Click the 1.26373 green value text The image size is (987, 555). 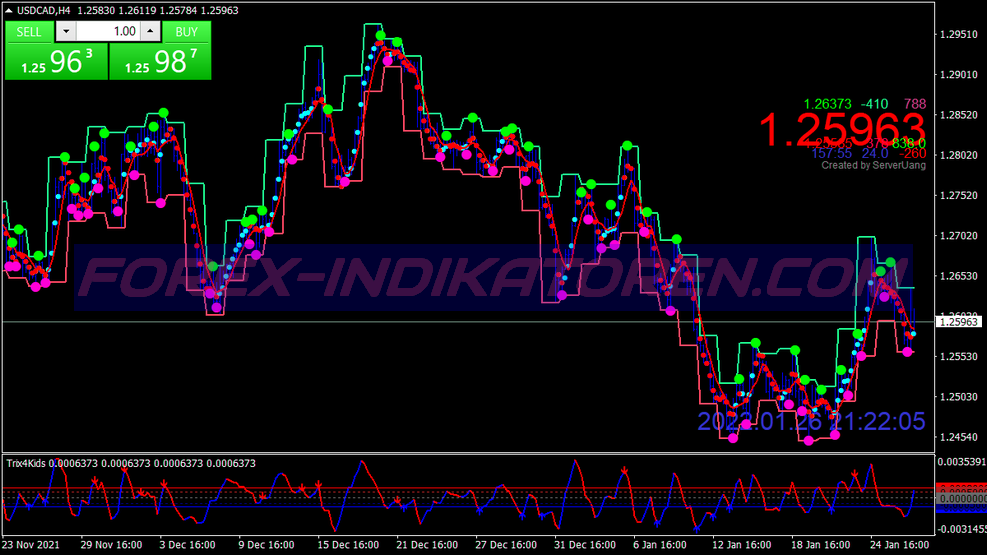pyautogui.click(x=827, y=104)
